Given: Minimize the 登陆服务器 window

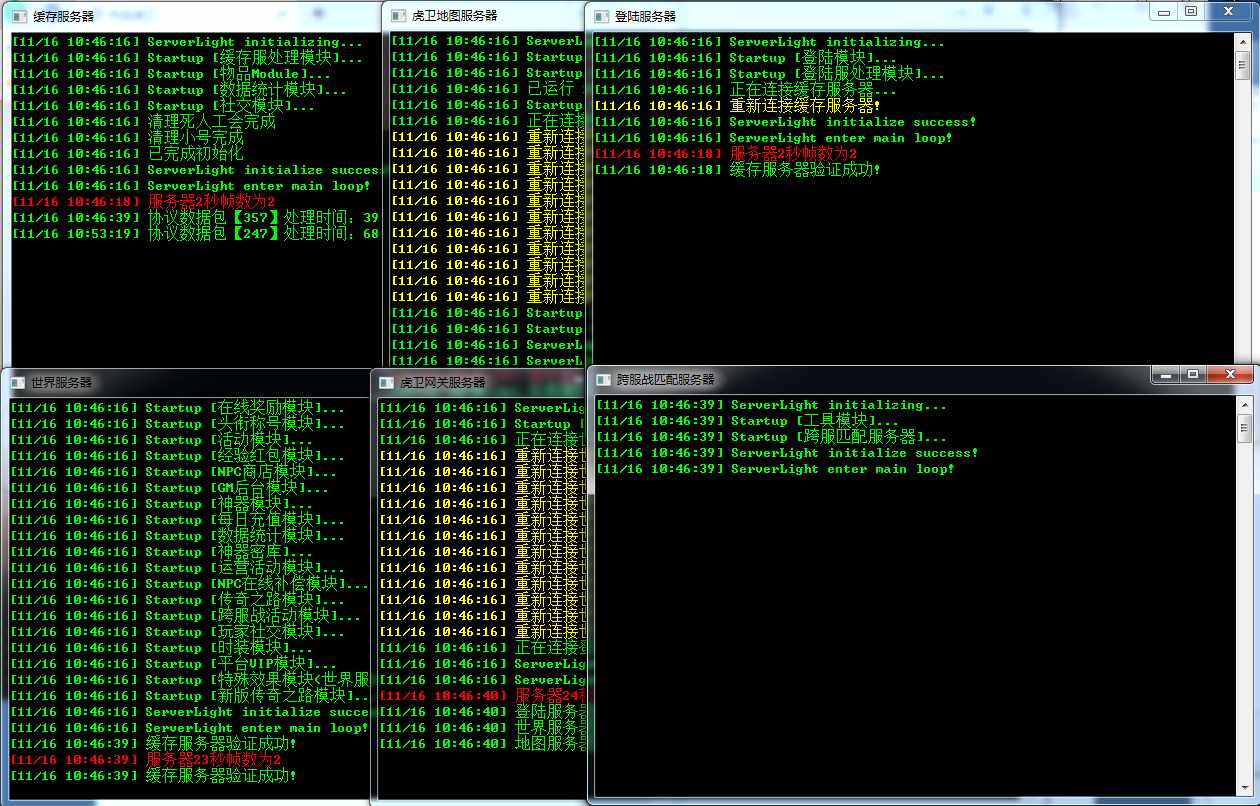Looking at the screenshot, I should [x=1164, y=11].
